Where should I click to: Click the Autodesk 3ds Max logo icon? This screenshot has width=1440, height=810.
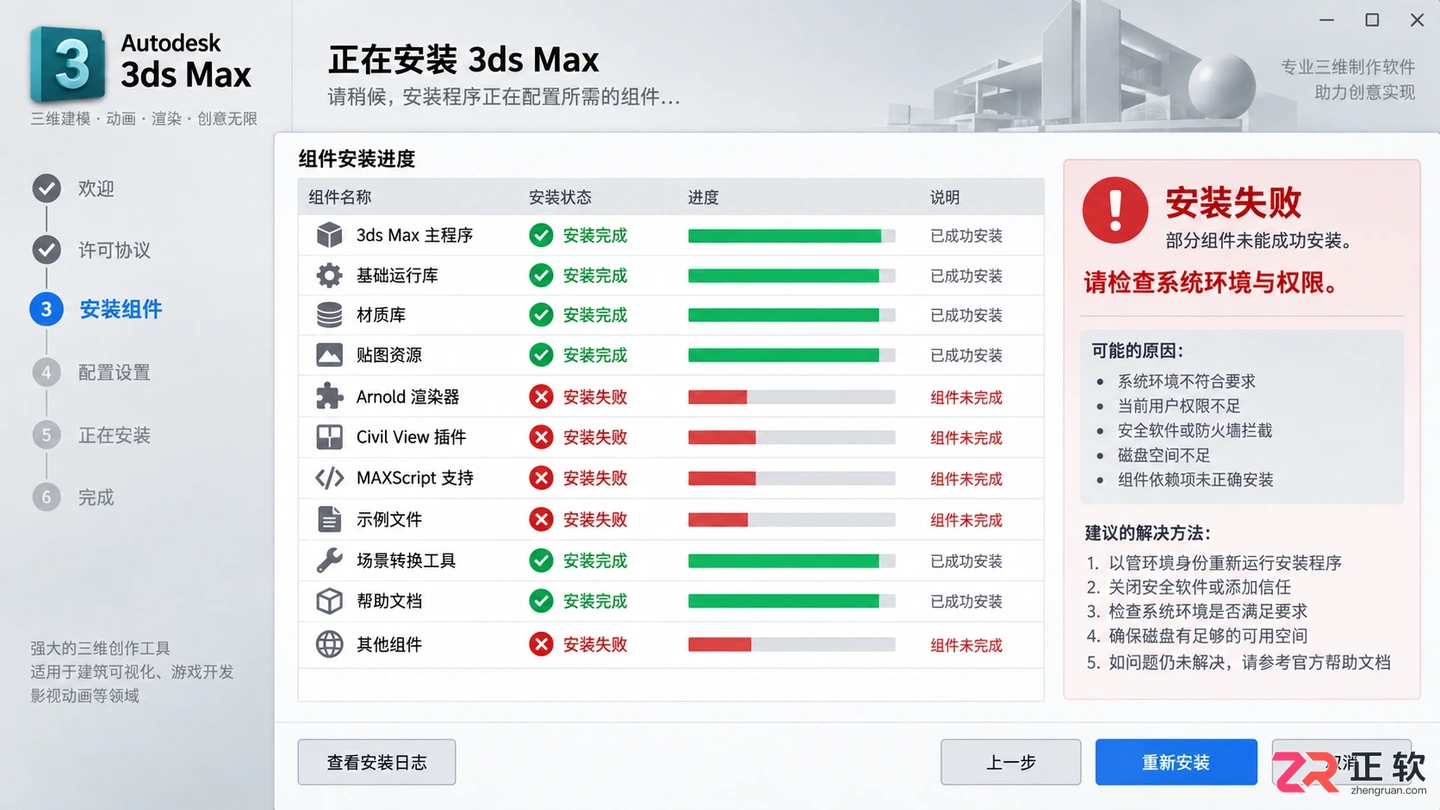pyautogui.click(x=68, y=64)
